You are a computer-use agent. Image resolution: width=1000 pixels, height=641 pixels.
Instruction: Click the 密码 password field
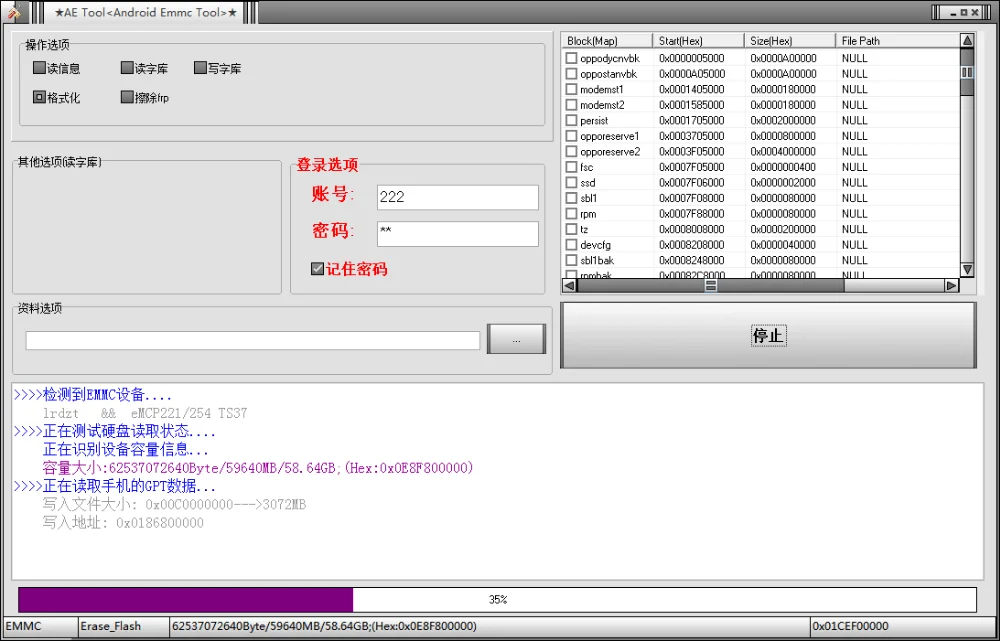pos(457,233)
